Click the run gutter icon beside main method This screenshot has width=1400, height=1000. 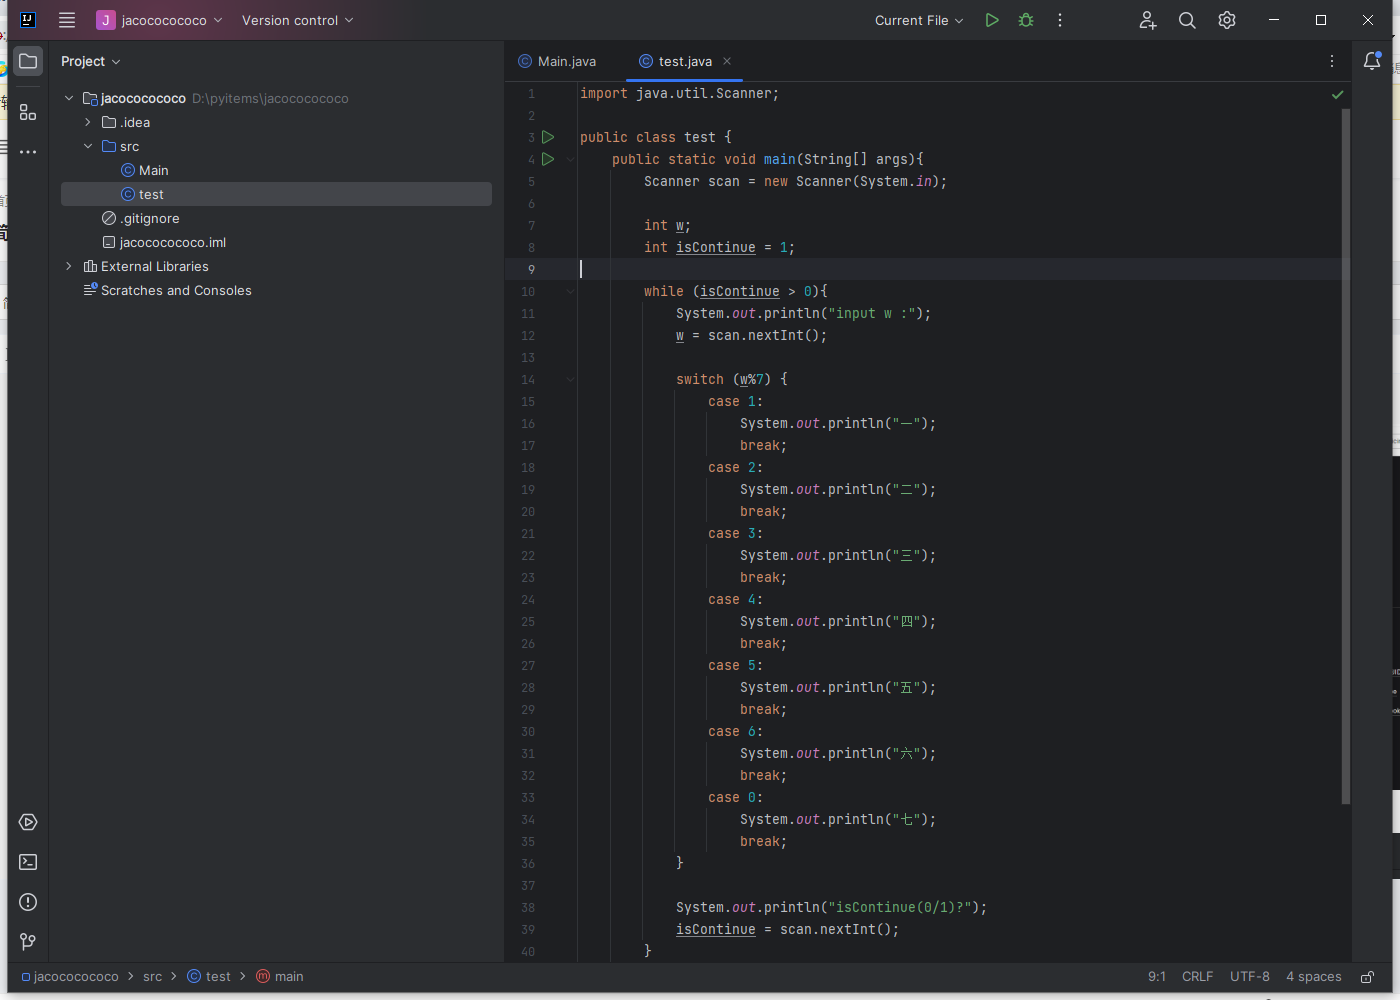[x=548, y=159]
